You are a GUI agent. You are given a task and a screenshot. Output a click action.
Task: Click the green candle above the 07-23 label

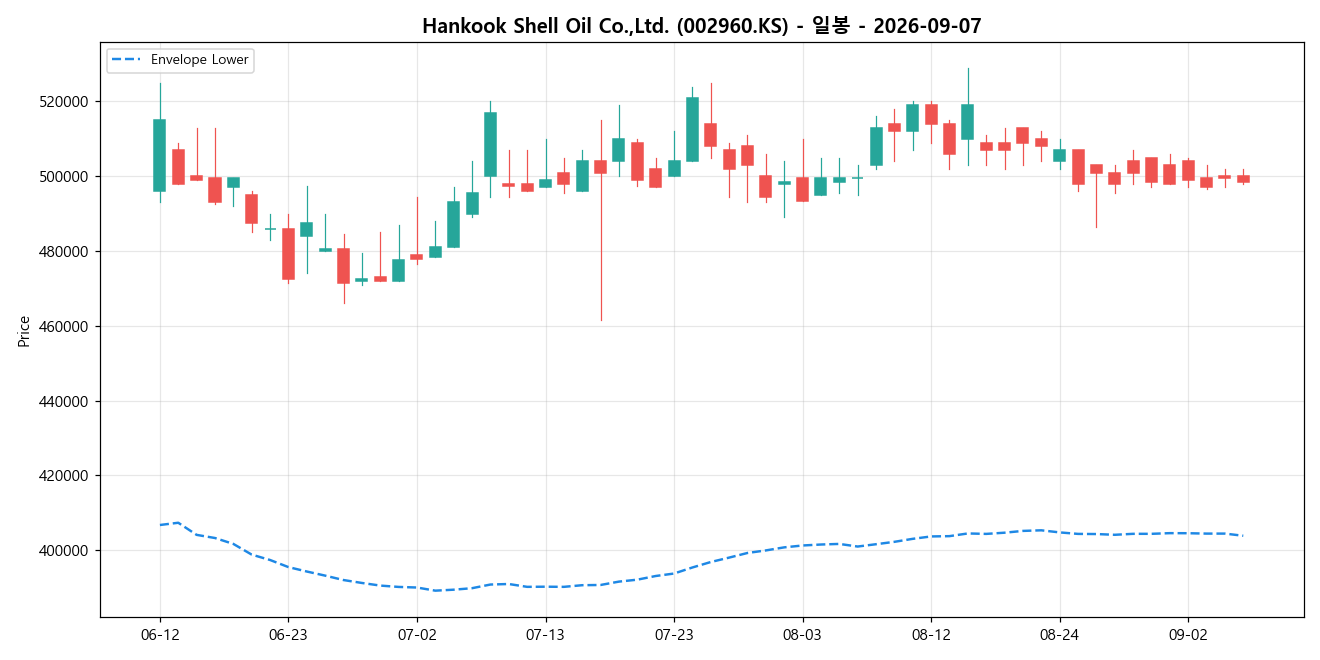click(674, 168)
